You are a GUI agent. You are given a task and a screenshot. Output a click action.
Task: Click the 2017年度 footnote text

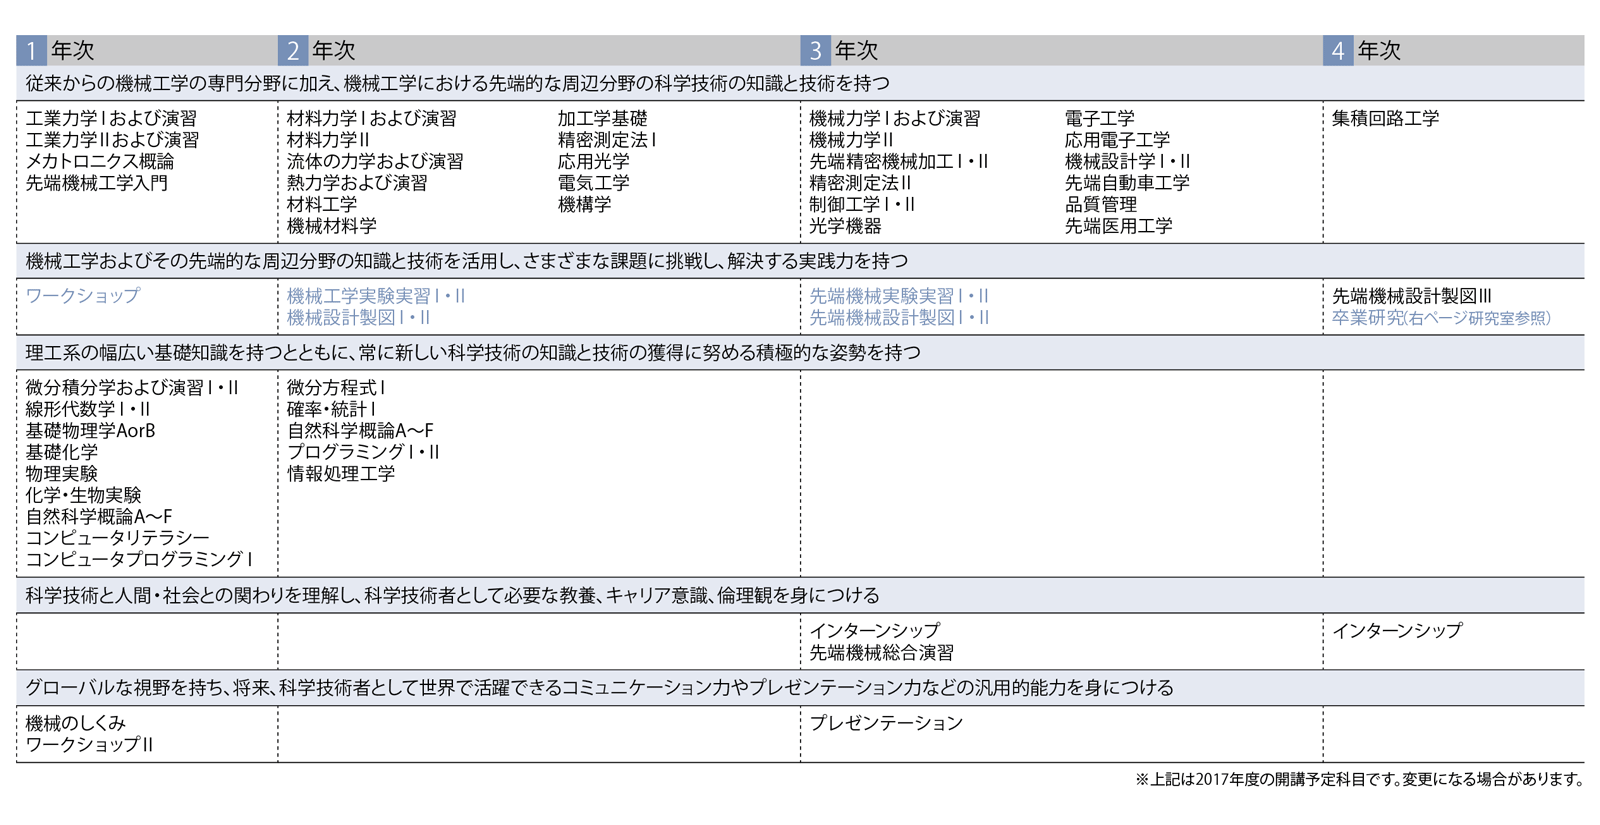click(1359, 779)
